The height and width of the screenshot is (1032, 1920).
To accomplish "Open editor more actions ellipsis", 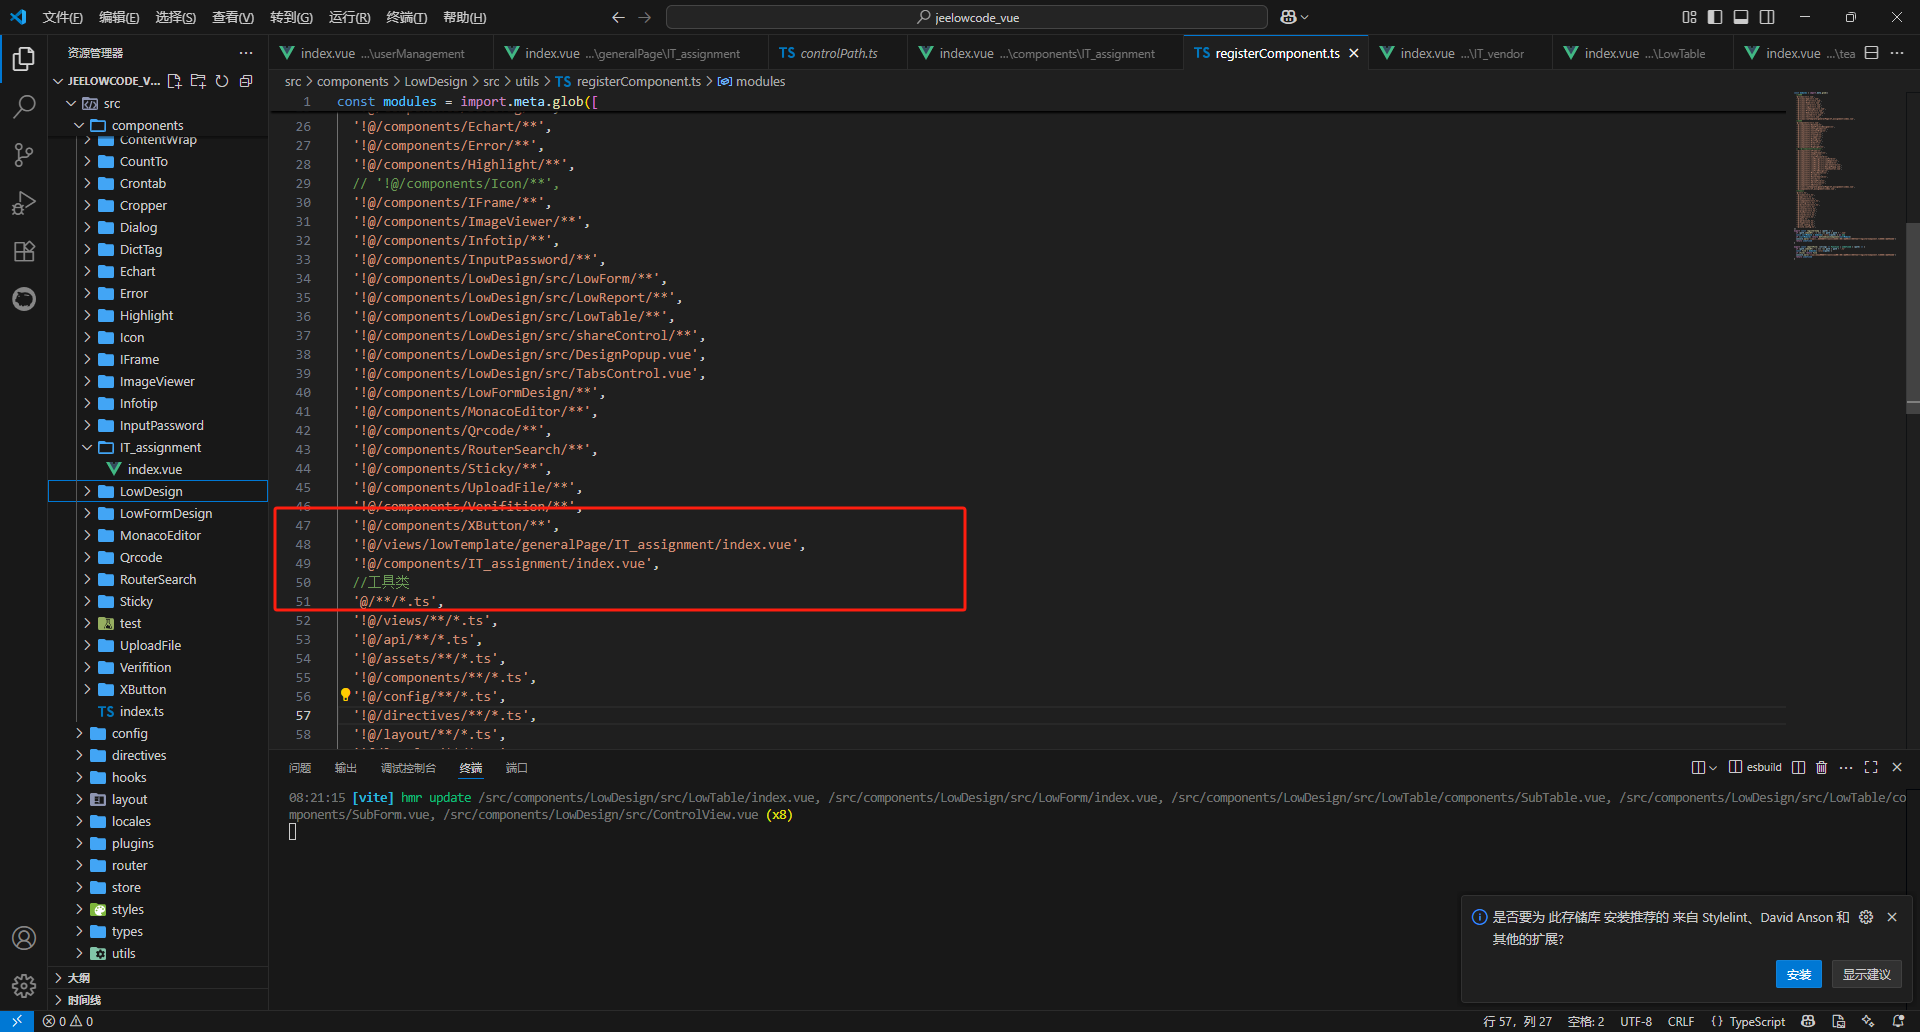I will [1897, 53].
